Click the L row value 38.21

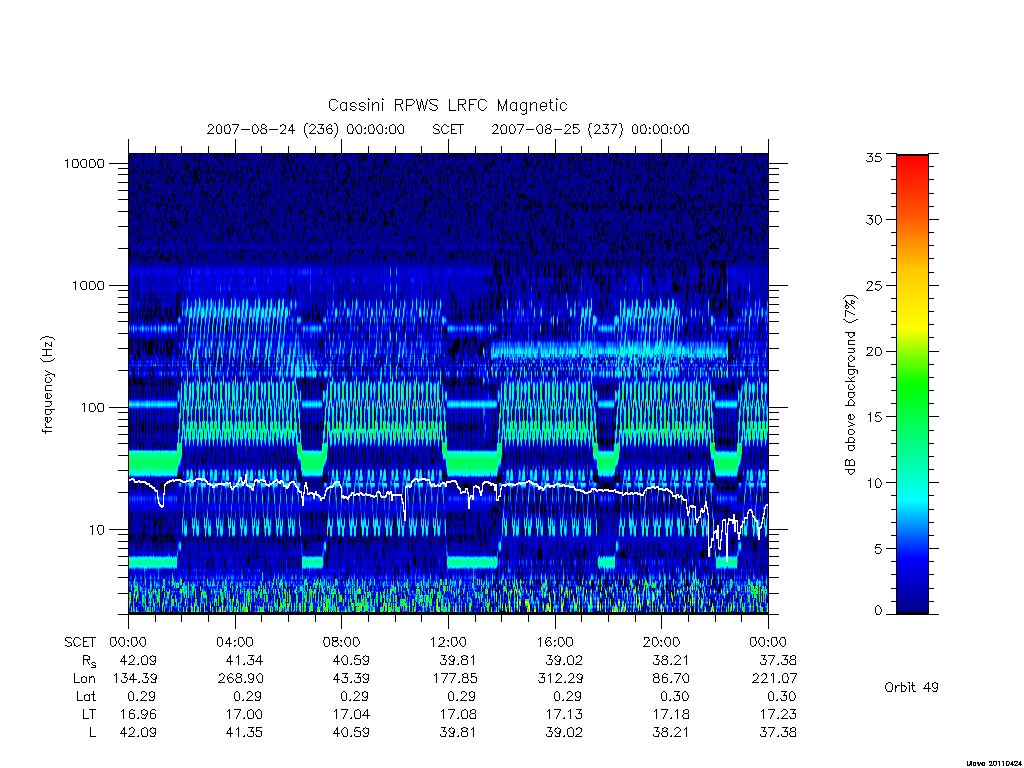click(671, 732)
